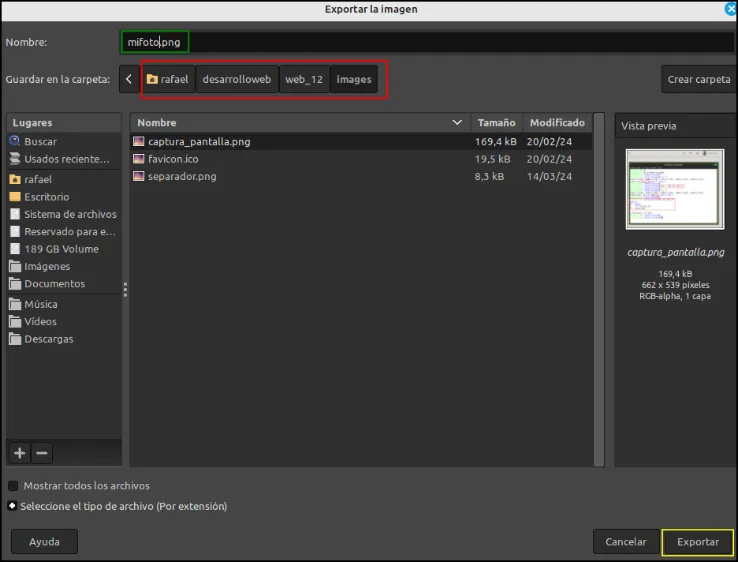Open Buscar search in Lugares
The image size is (738, 562).
tap(64, 141)
